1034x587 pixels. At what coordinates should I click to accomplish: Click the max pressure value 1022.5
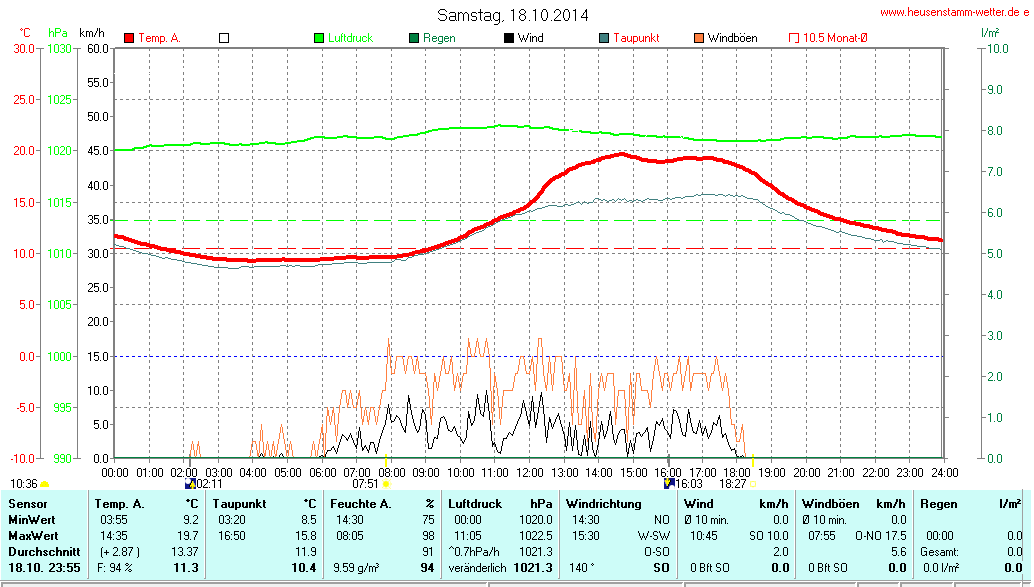point(535,536)
